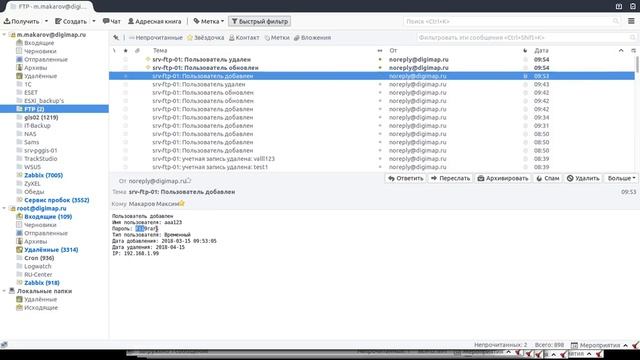Open the Zabbix (918) folder
The height and width of the screenshot is (360, 640).
pyautogui.click(x=42, y=283)
